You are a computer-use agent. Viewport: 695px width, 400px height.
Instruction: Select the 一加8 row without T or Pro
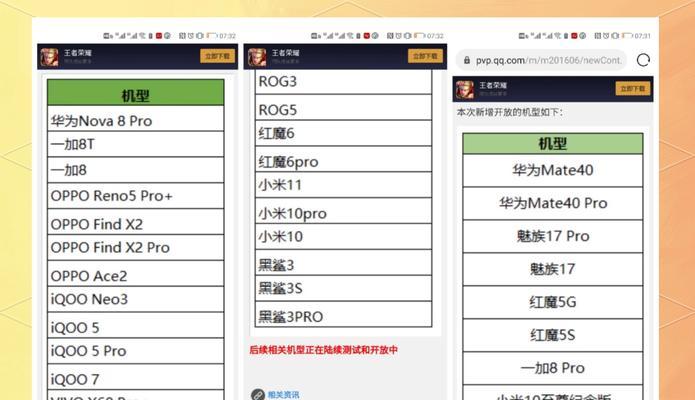[136, 170]
